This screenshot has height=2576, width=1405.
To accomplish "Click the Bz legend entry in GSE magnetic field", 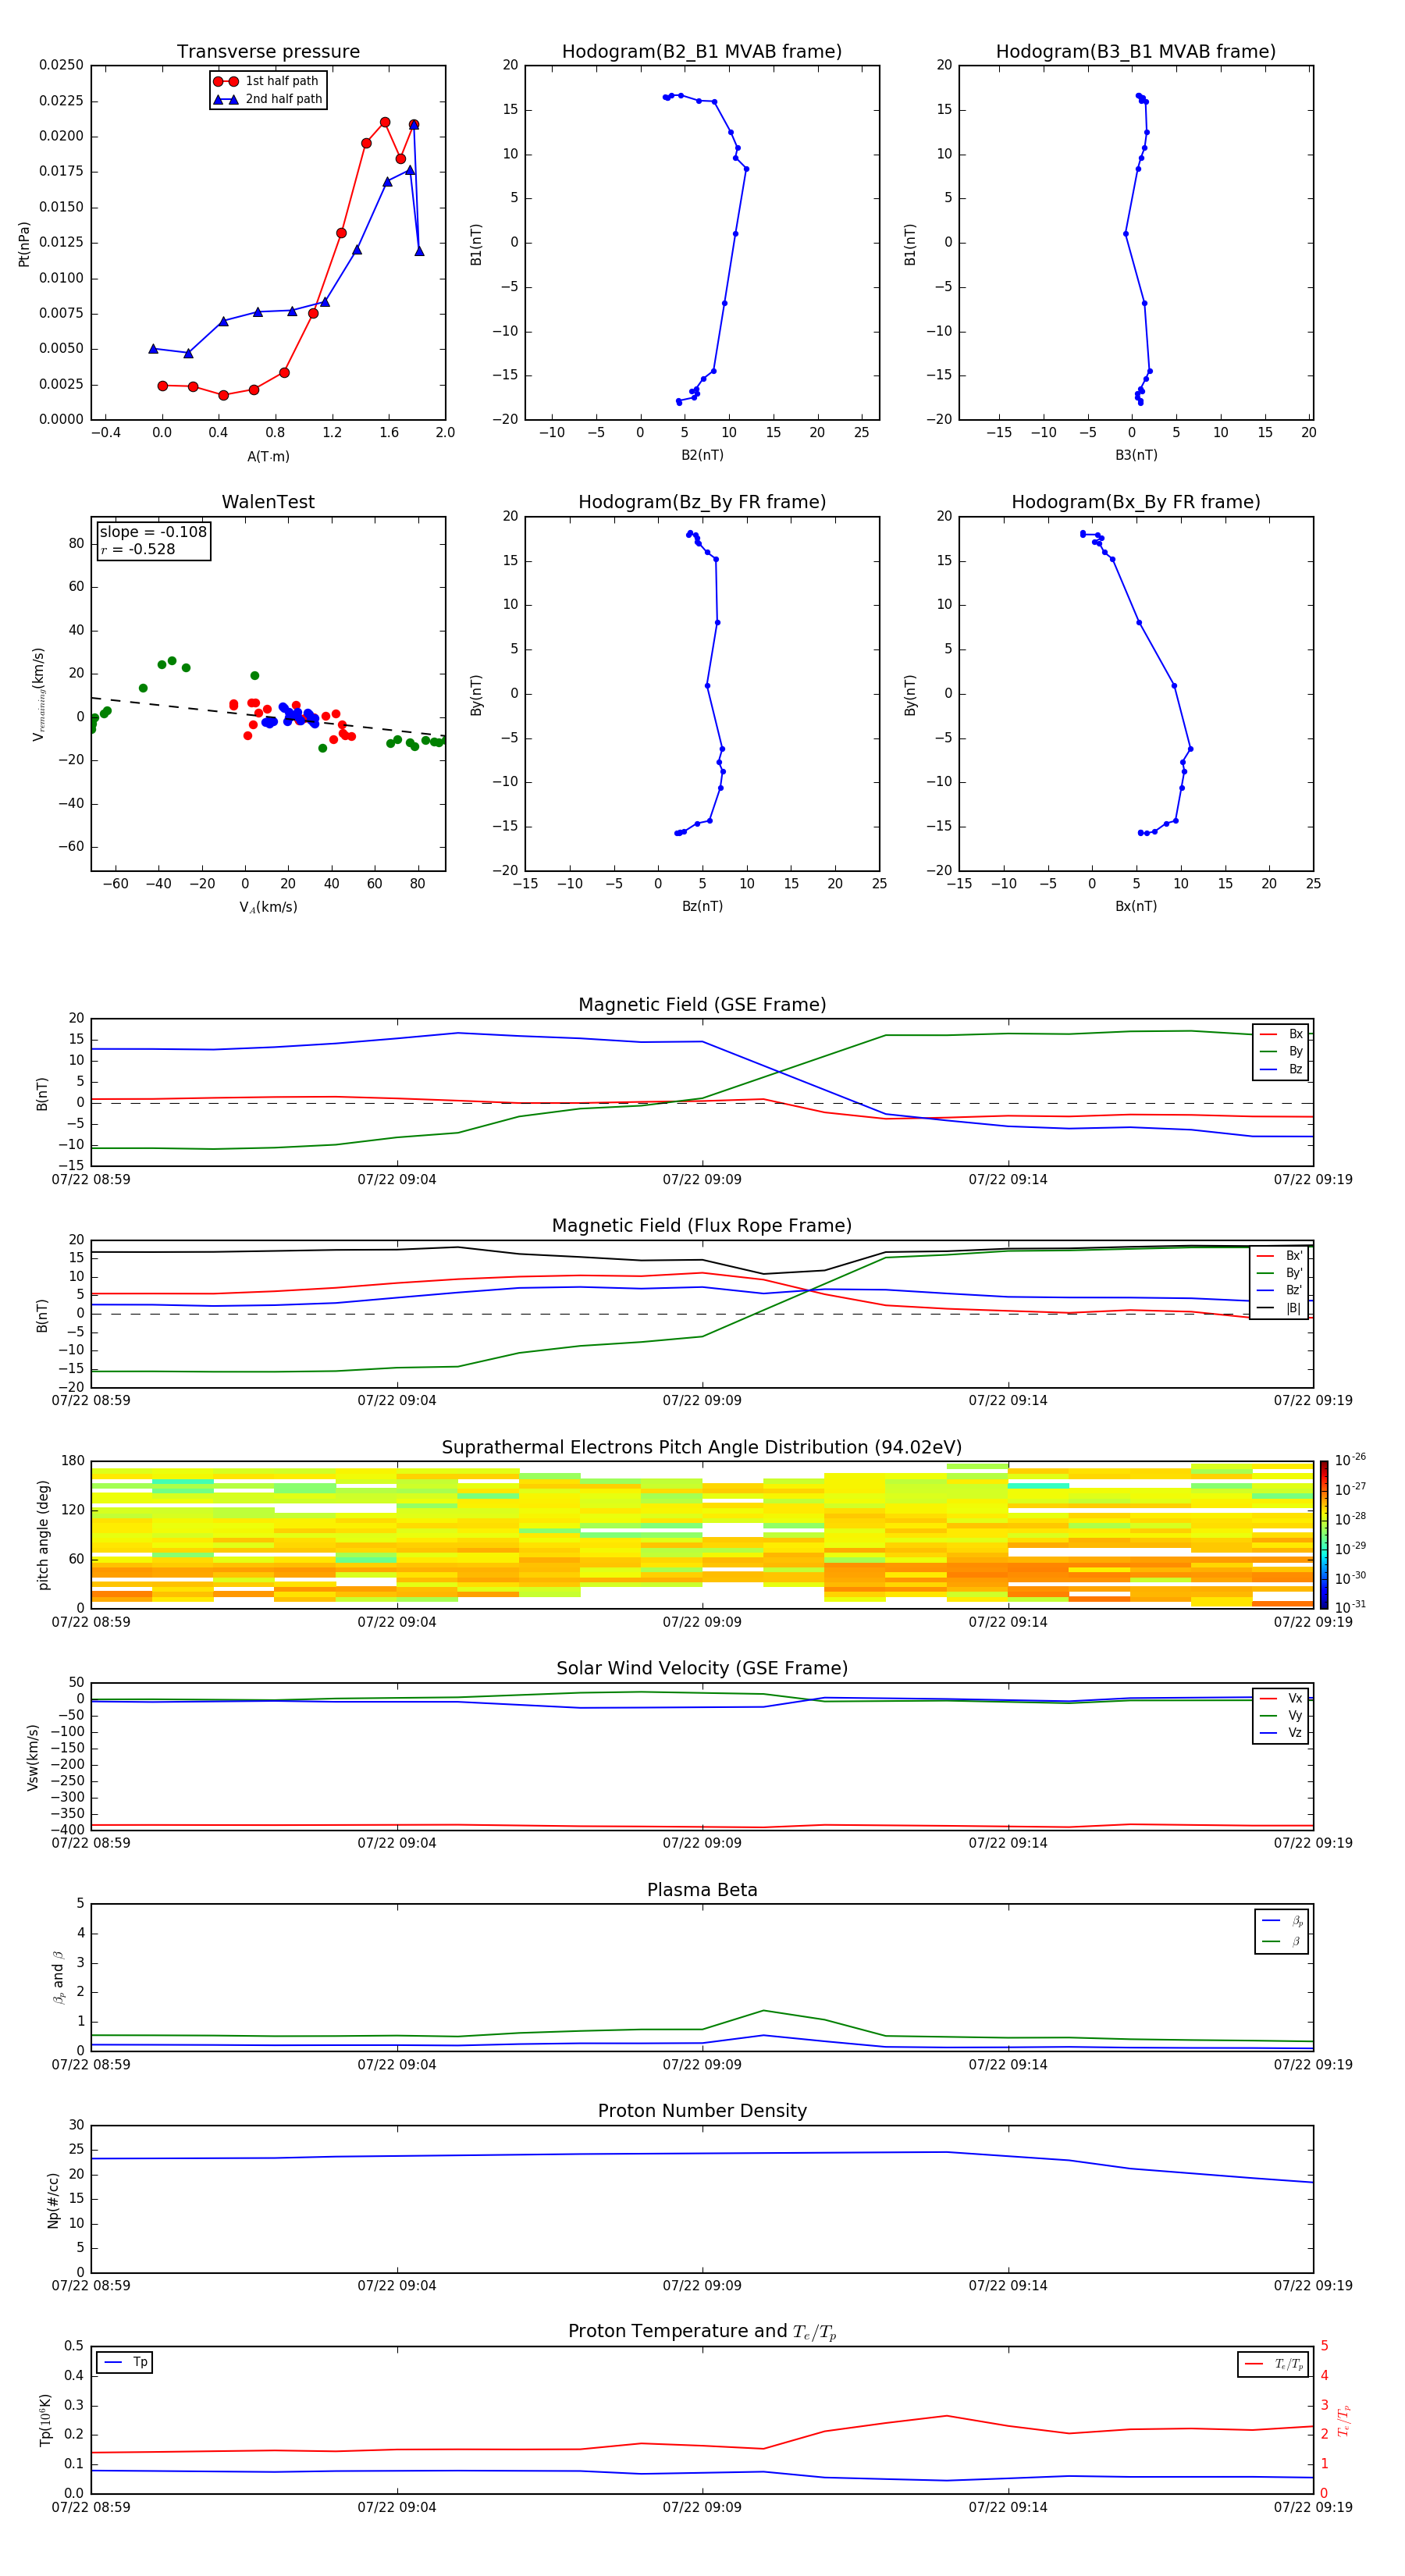I will [x=1281, y=1070].
